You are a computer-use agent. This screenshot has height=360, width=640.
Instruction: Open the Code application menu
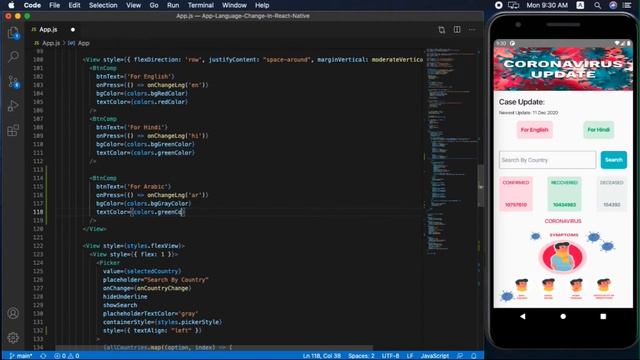(x=32, y=5)
